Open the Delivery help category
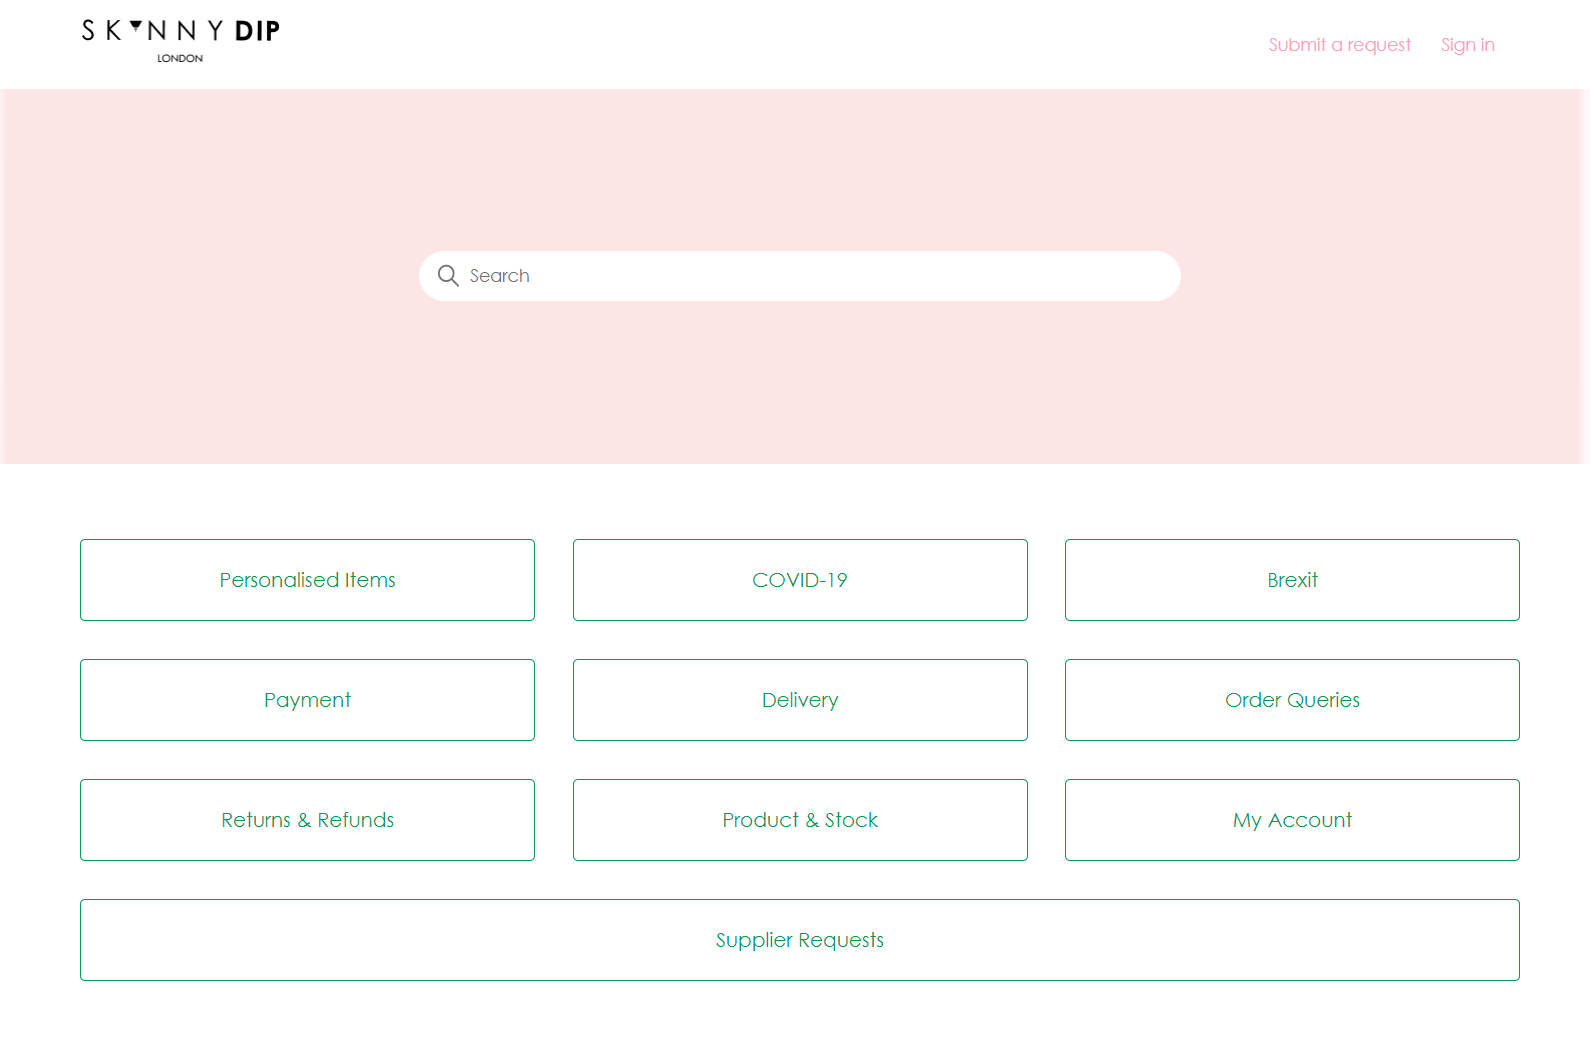This screenshot has height=1040, width=1590. [x=800, y=700]
